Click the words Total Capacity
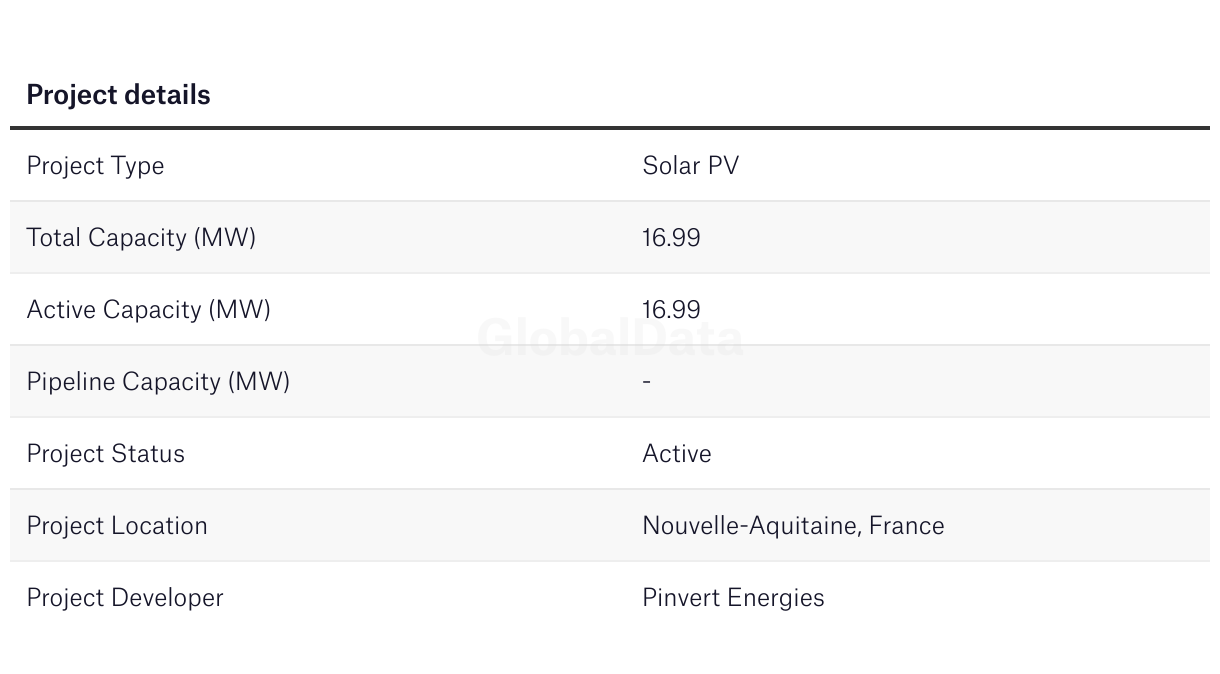The width and height of the screenshot is (1220, 674). 107,238
